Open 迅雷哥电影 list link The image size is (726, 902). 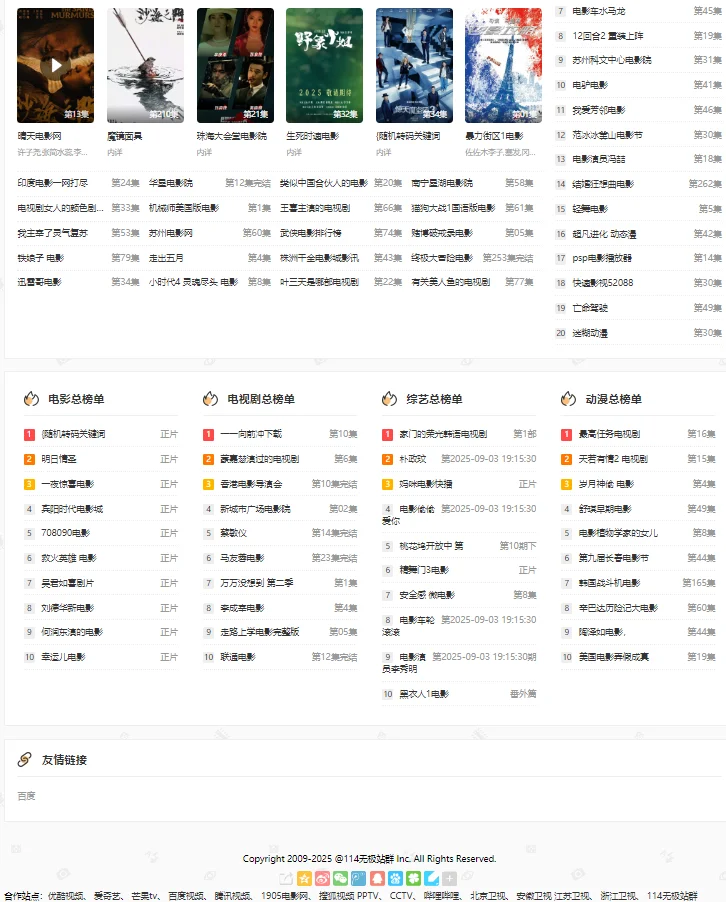(x=39, y=282)
